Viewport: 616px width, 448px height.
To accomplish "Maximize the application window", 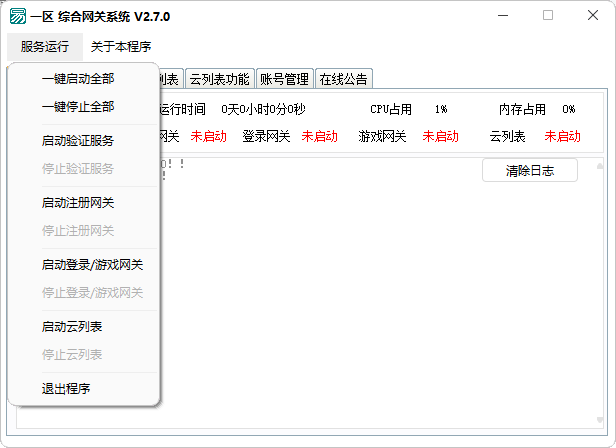I will 547,16.
